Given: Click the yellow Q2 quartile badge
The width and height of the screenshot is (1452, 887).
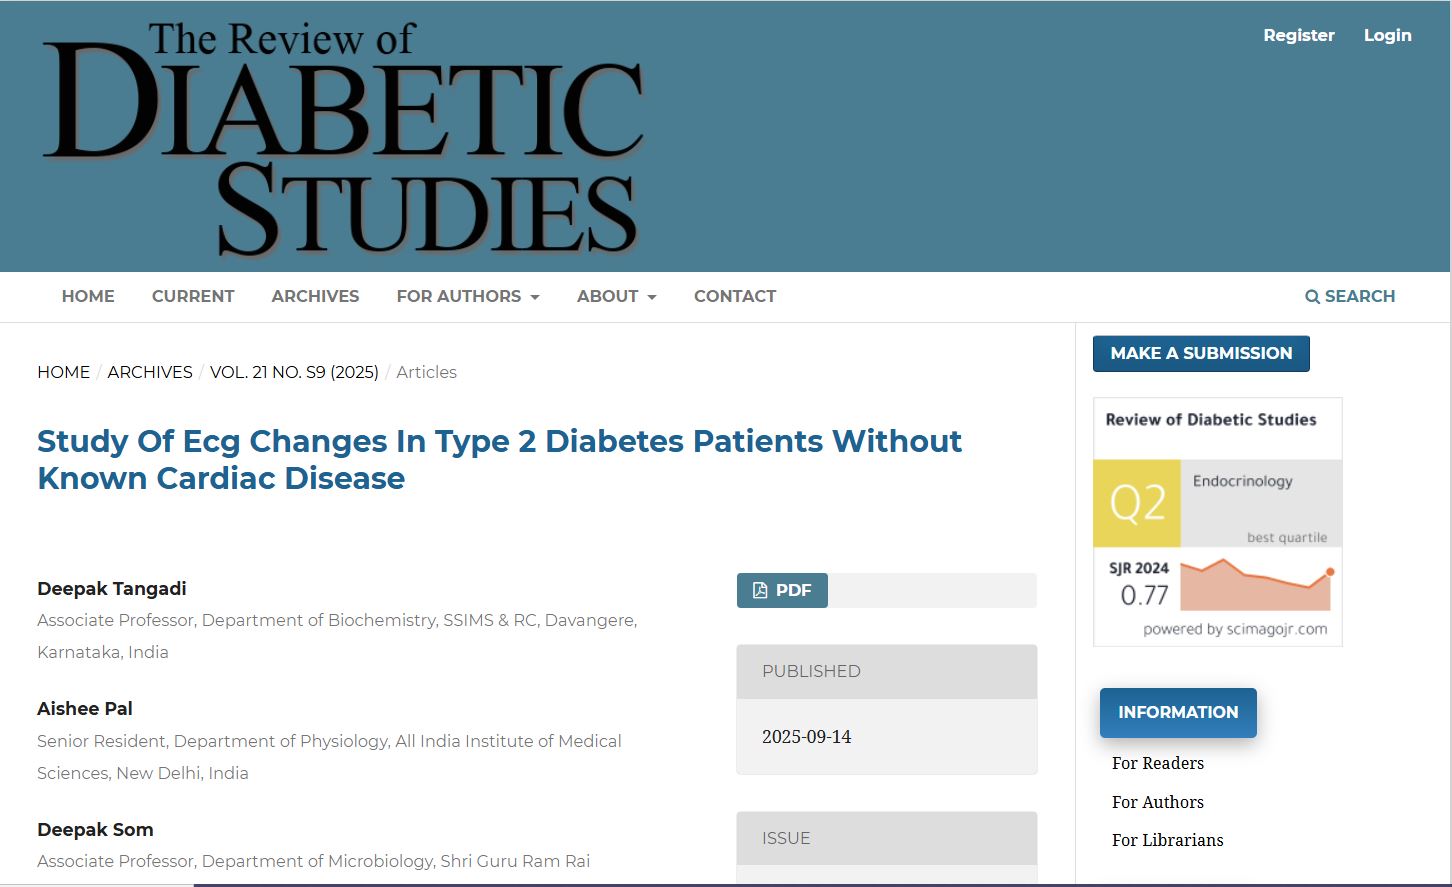Looking at the screenshot, I should 1137,503.
